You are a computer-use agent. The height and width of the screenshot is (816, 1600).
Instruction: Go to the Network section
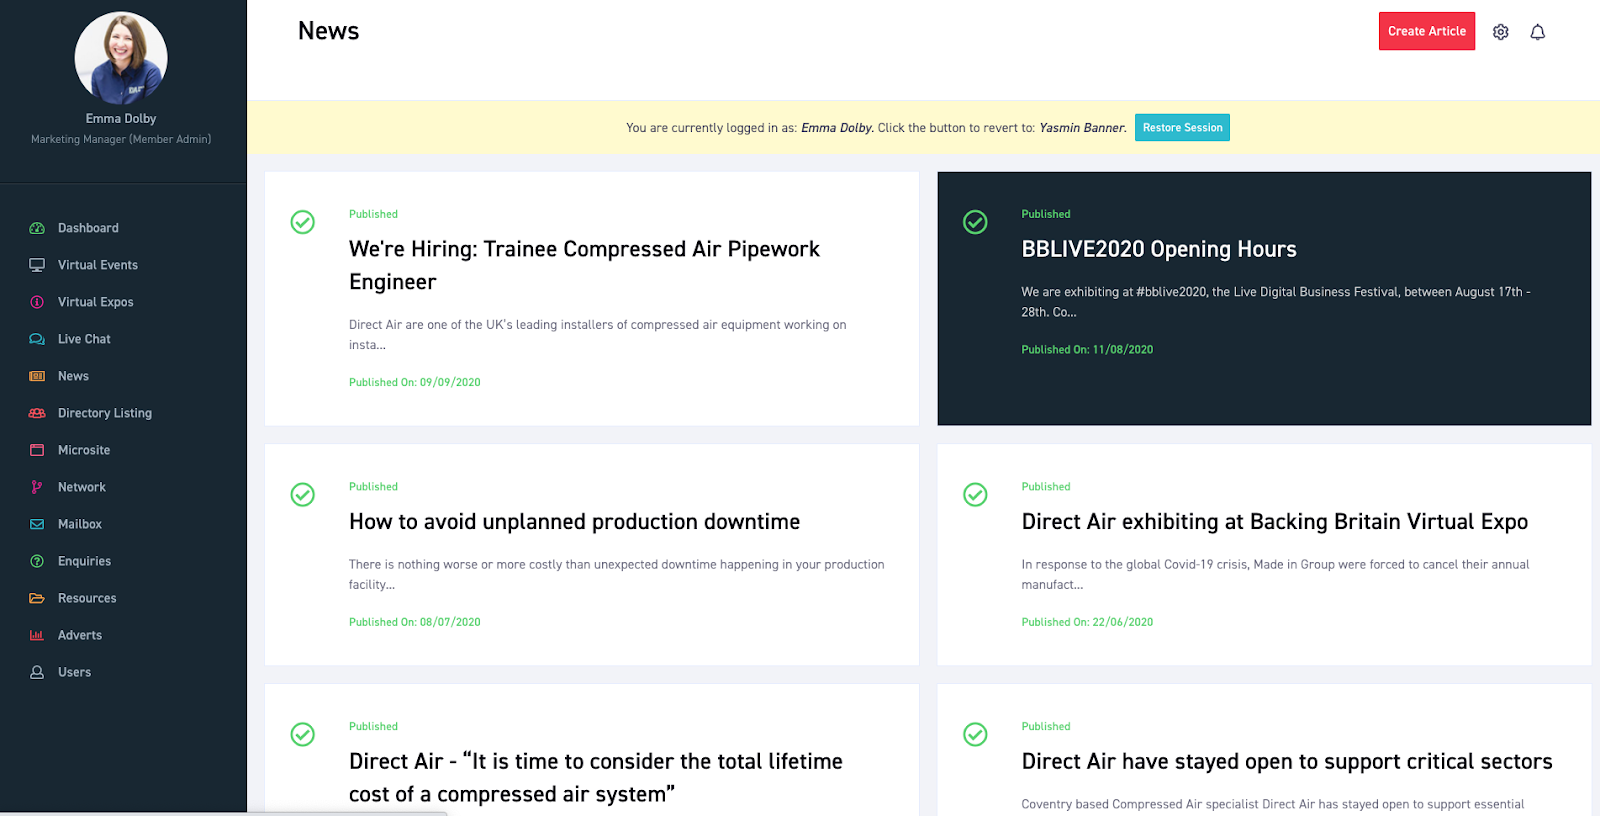[82, 487]
